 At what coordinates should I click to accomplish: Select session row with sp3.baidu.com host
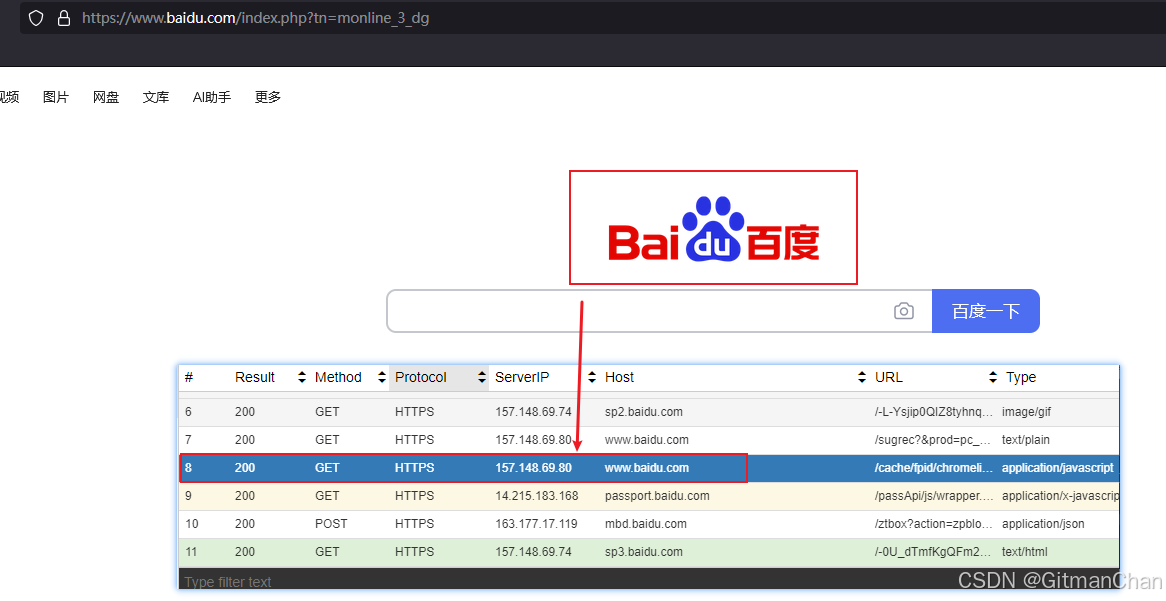tap(648, 552)
